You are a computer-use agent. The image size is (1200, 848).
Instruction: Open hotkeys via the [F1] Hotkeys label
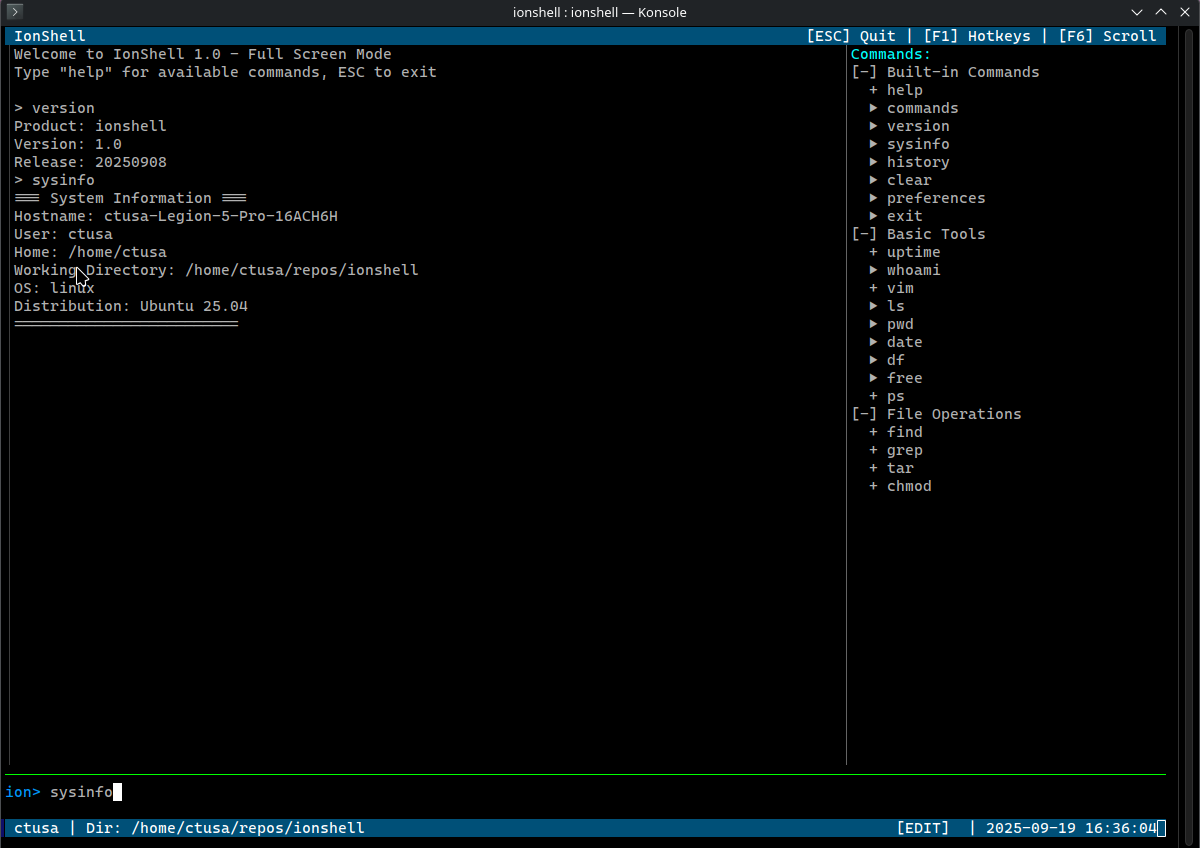[x=977, y=35]
